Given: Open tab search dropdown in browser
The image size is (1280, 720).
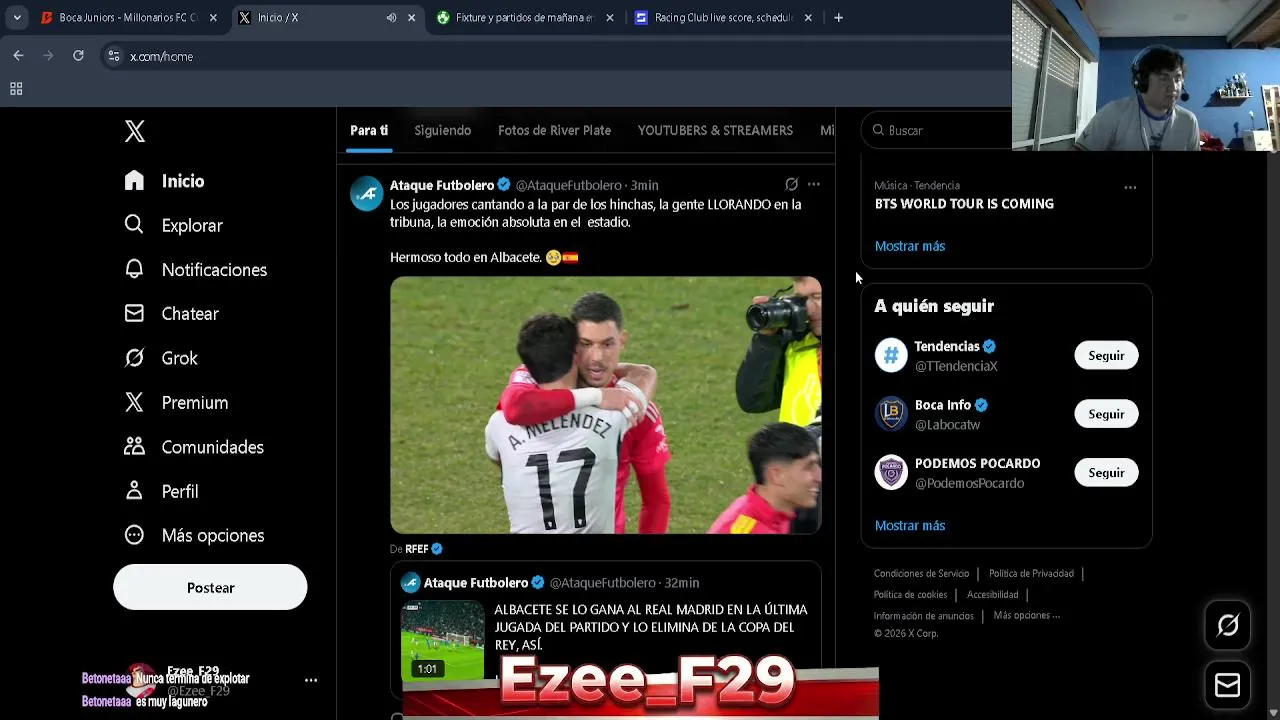Looking at the screenshot, I should (x=17, y=17).
